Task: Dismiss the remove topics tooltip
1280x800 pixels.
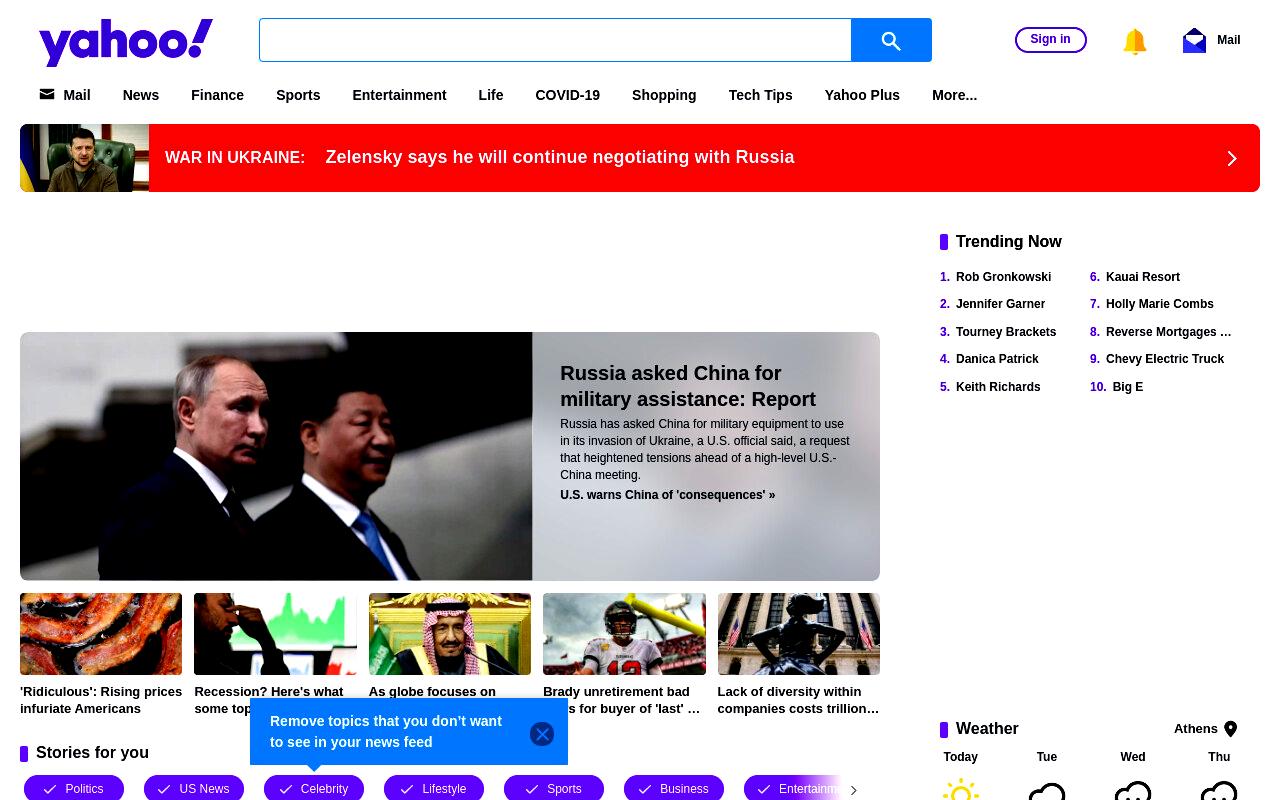Action: (542, 734)
